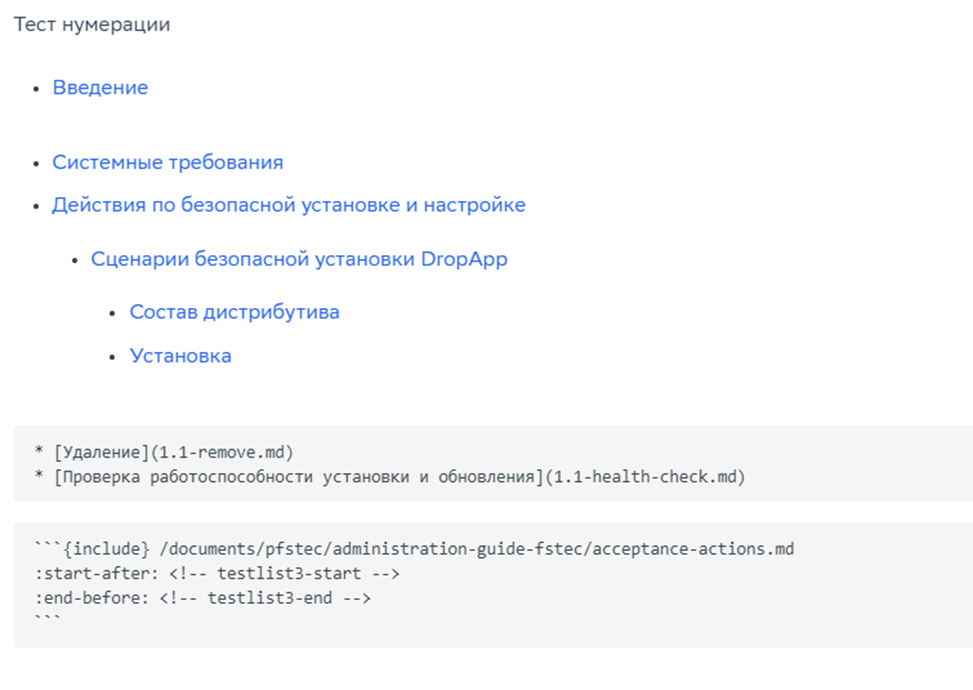973x690 pixels.
Task: Go to "Сценарии безопасной установки DropApp" link
Action: (x=299, y=259)
